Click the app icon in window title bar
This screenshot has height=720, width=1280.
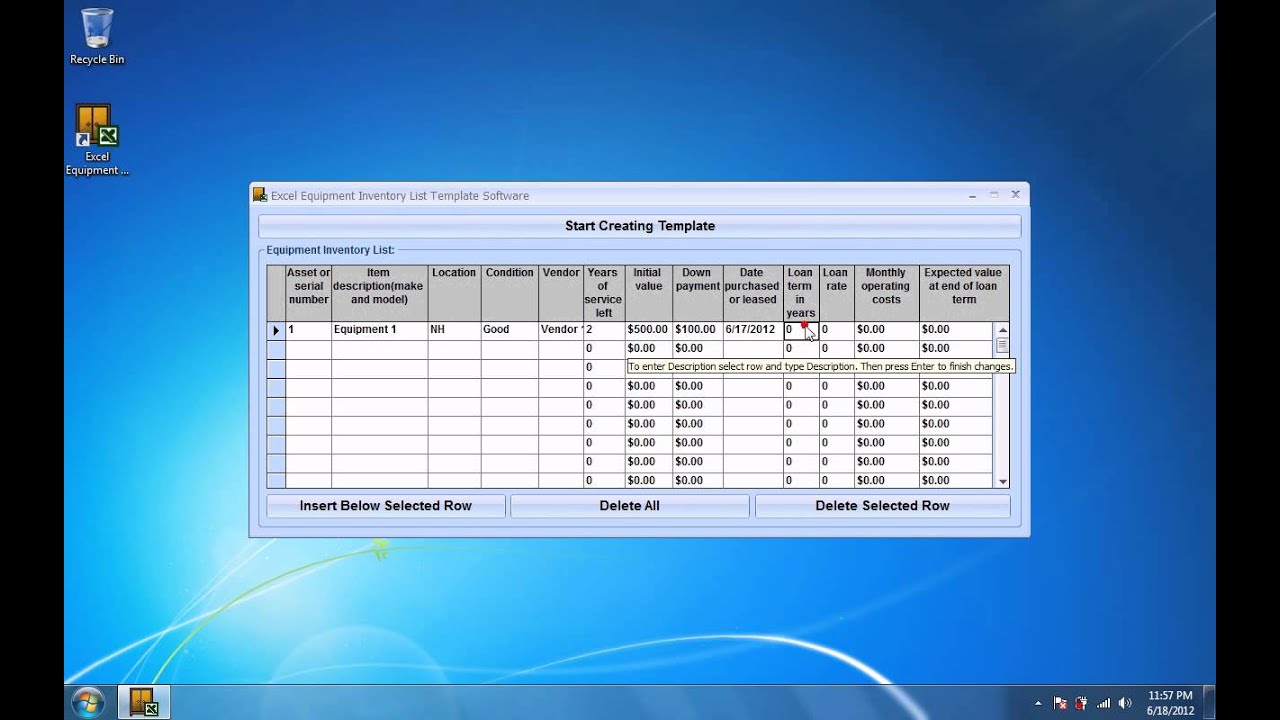click(x=260, y=195)
